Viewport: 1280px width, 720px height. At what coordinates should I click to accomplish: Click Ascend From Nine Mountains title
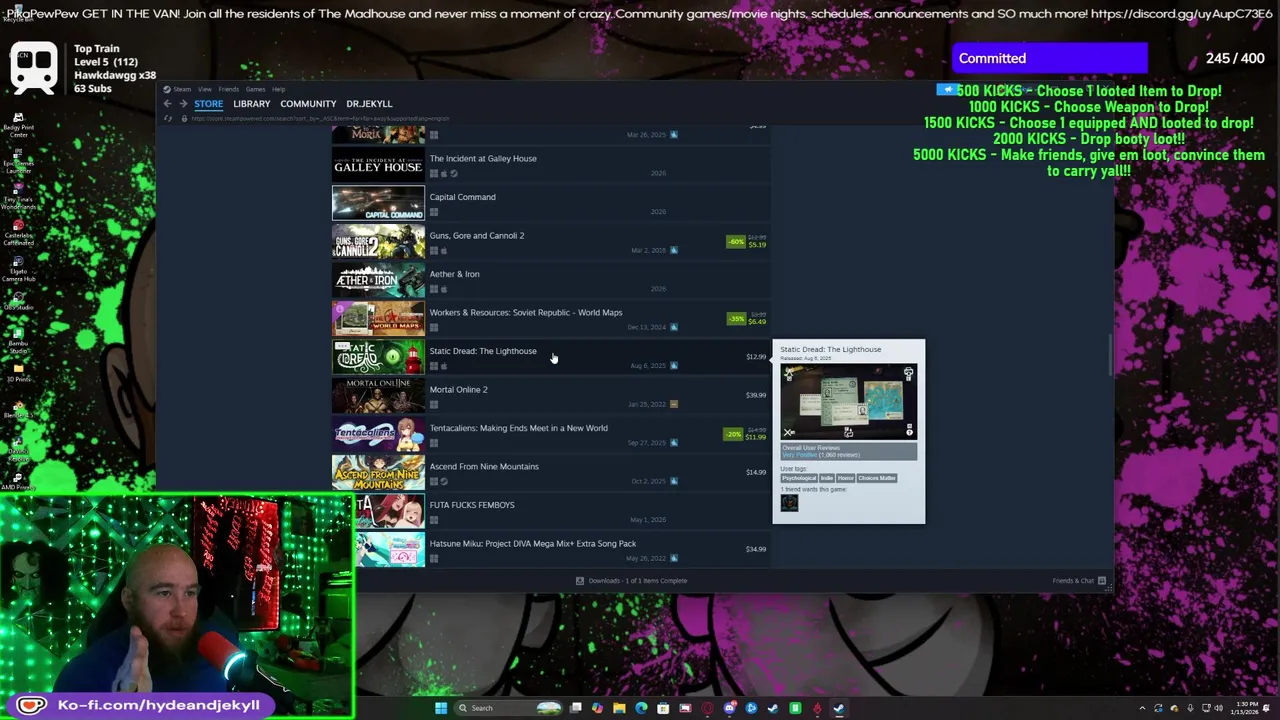(484, 467)
